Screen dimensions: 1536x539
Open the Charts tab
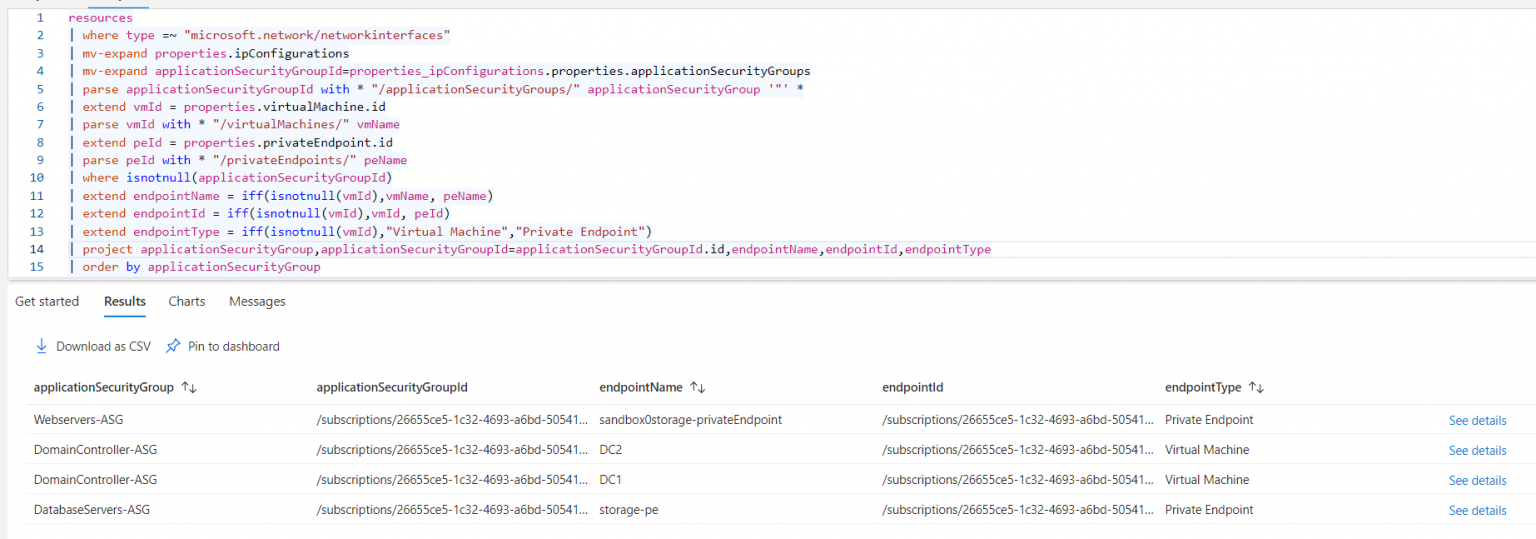pos(187,301)
